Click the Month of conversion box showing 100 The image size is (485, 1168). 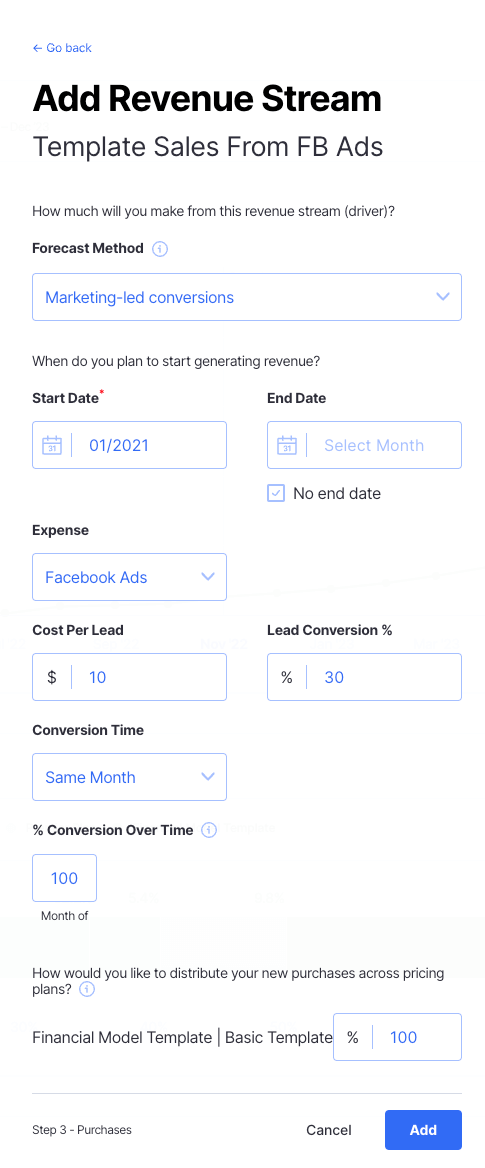64,877
